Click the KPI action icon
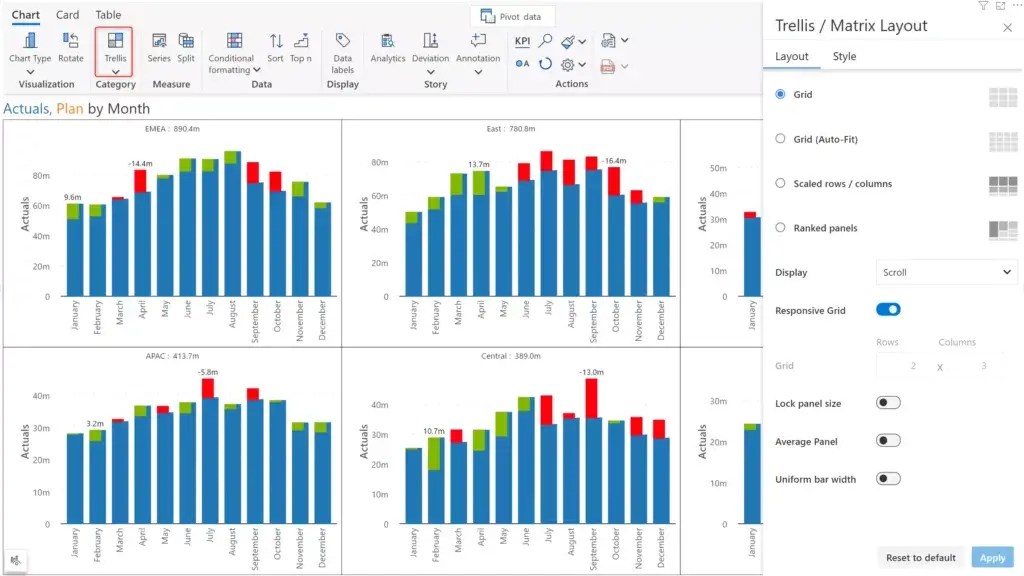1024x576 pixels. (x=521, y=41)
